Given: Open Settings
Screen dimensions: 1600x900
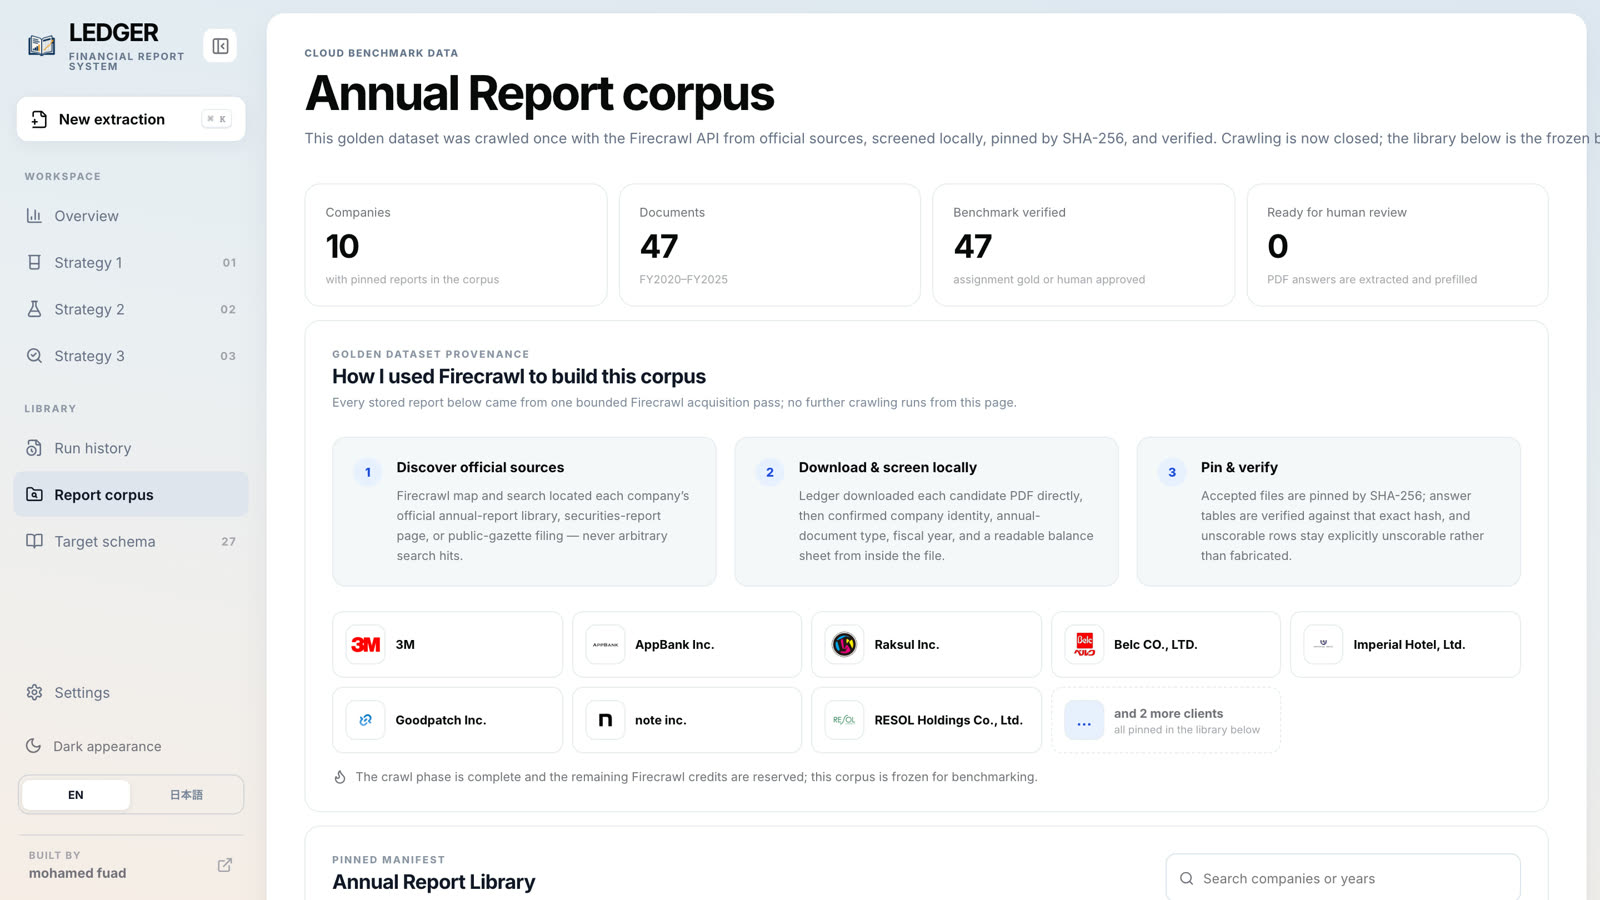Looking at the screenshot, I should pyautogui.click(x=131, y=692).
